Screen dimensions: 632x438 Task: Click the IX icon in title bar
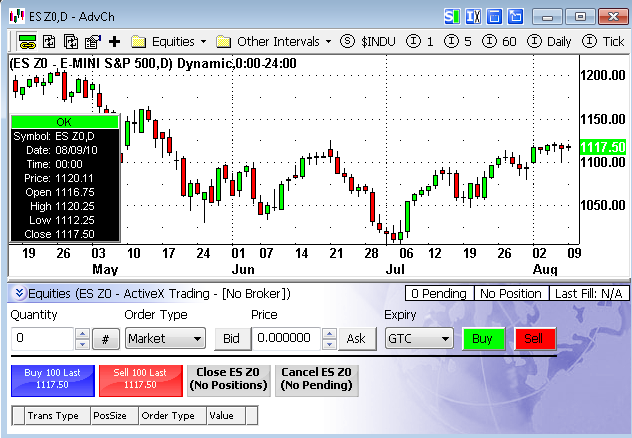473,17
